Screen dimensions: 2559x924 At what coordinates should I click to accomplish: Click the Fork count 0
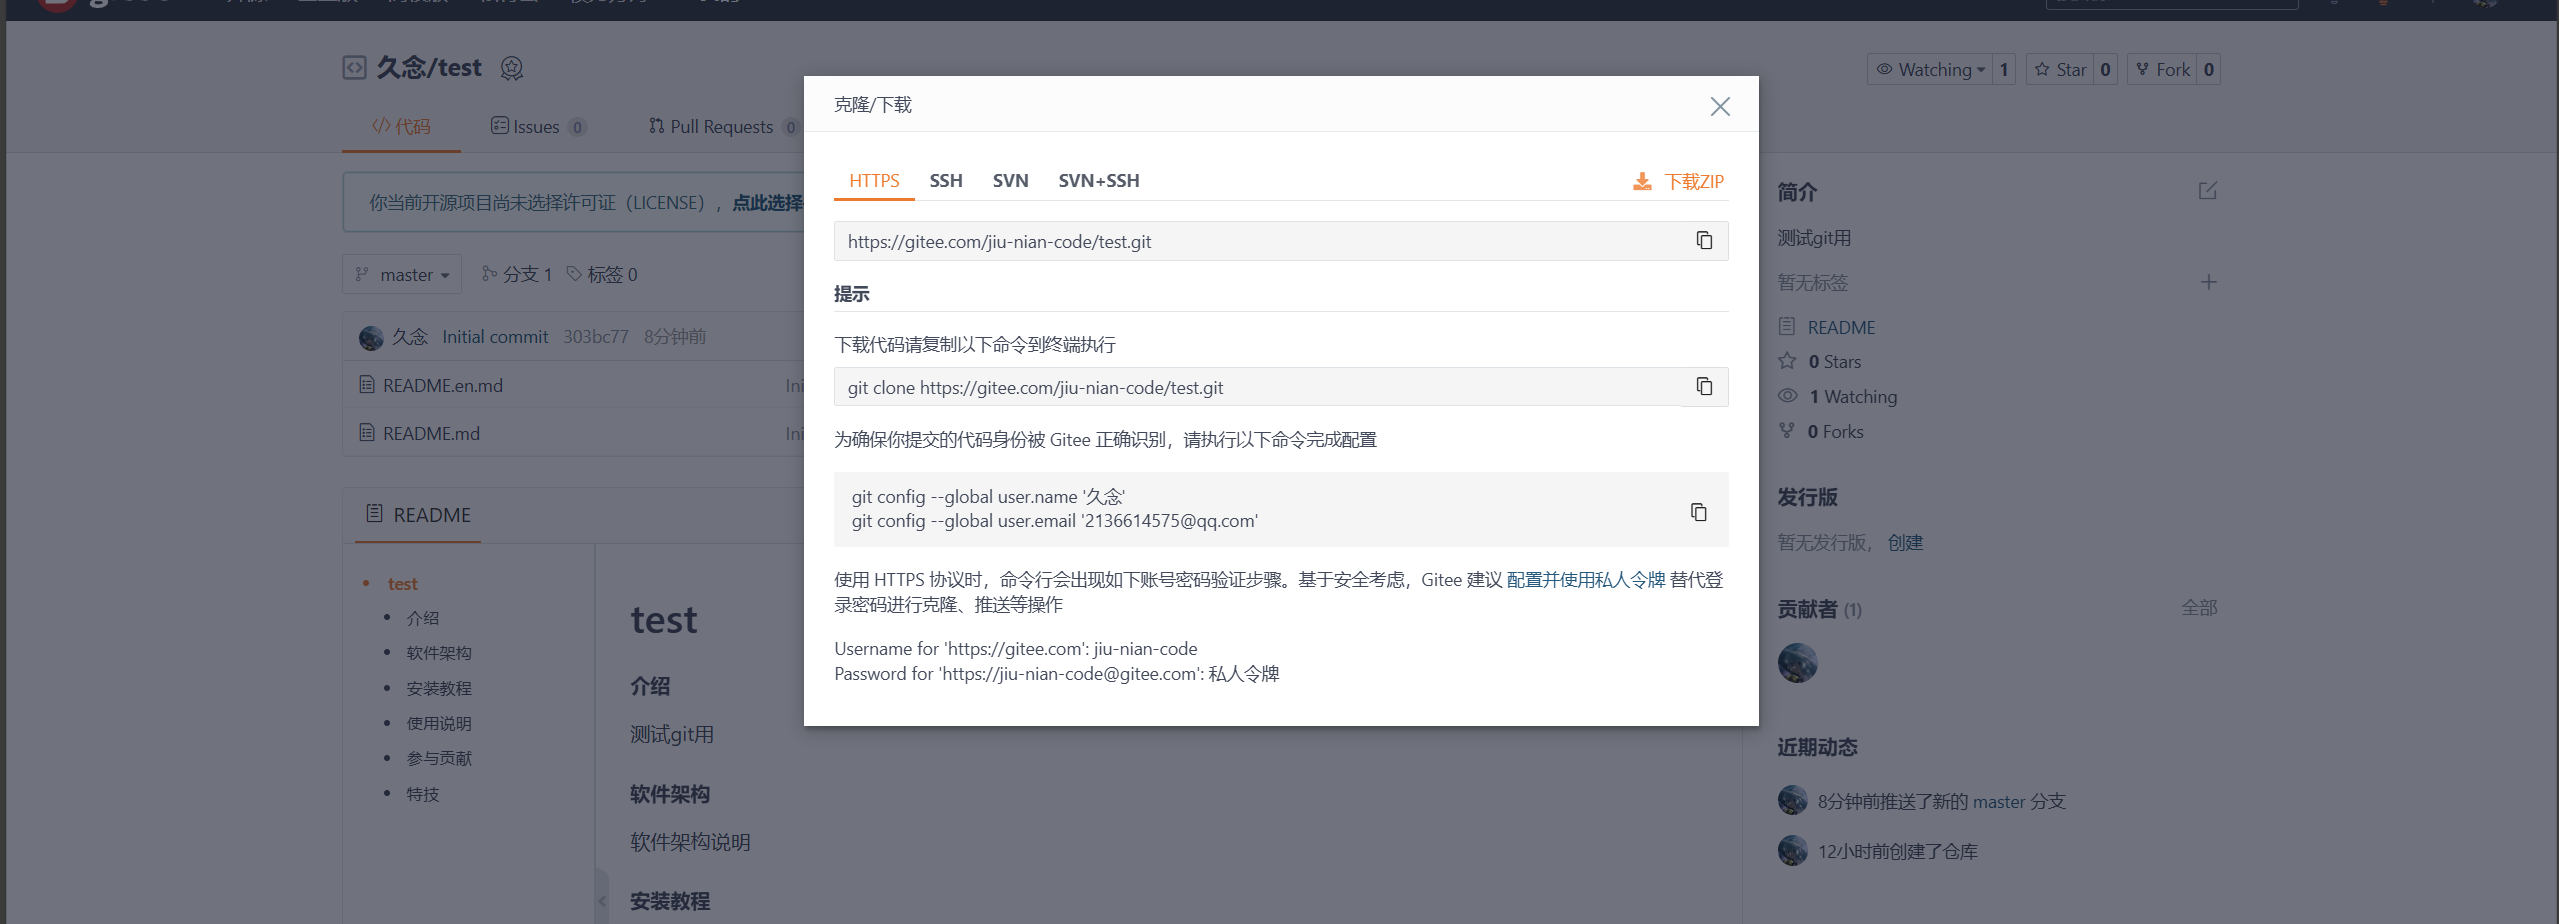(2208, 69)
